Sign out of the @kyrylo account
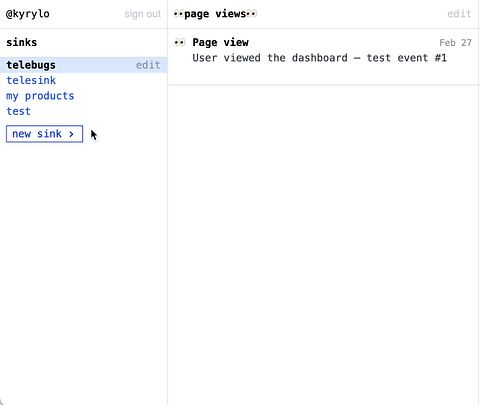The image size is (480, 405). (x=142, y=14)
